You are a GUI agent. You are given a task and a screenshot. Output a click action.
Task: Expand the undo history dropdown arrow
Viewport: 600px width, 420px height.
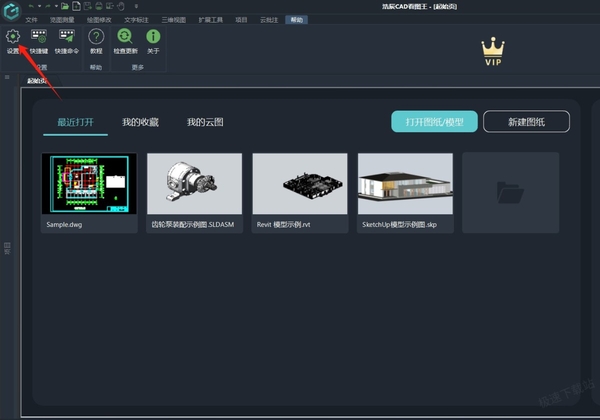pos(39,6)
